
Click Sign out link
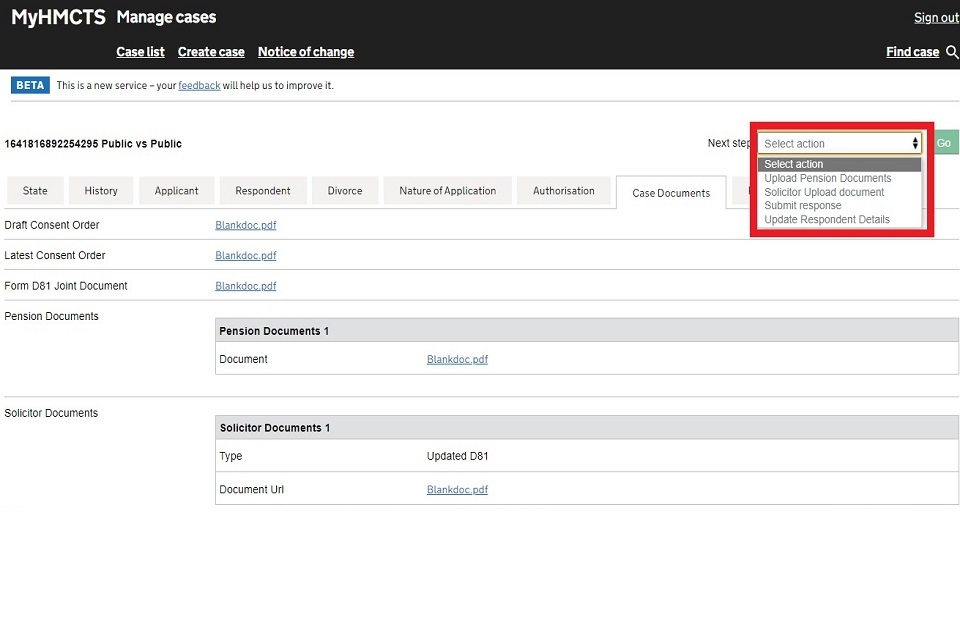[x=936, y=18]
